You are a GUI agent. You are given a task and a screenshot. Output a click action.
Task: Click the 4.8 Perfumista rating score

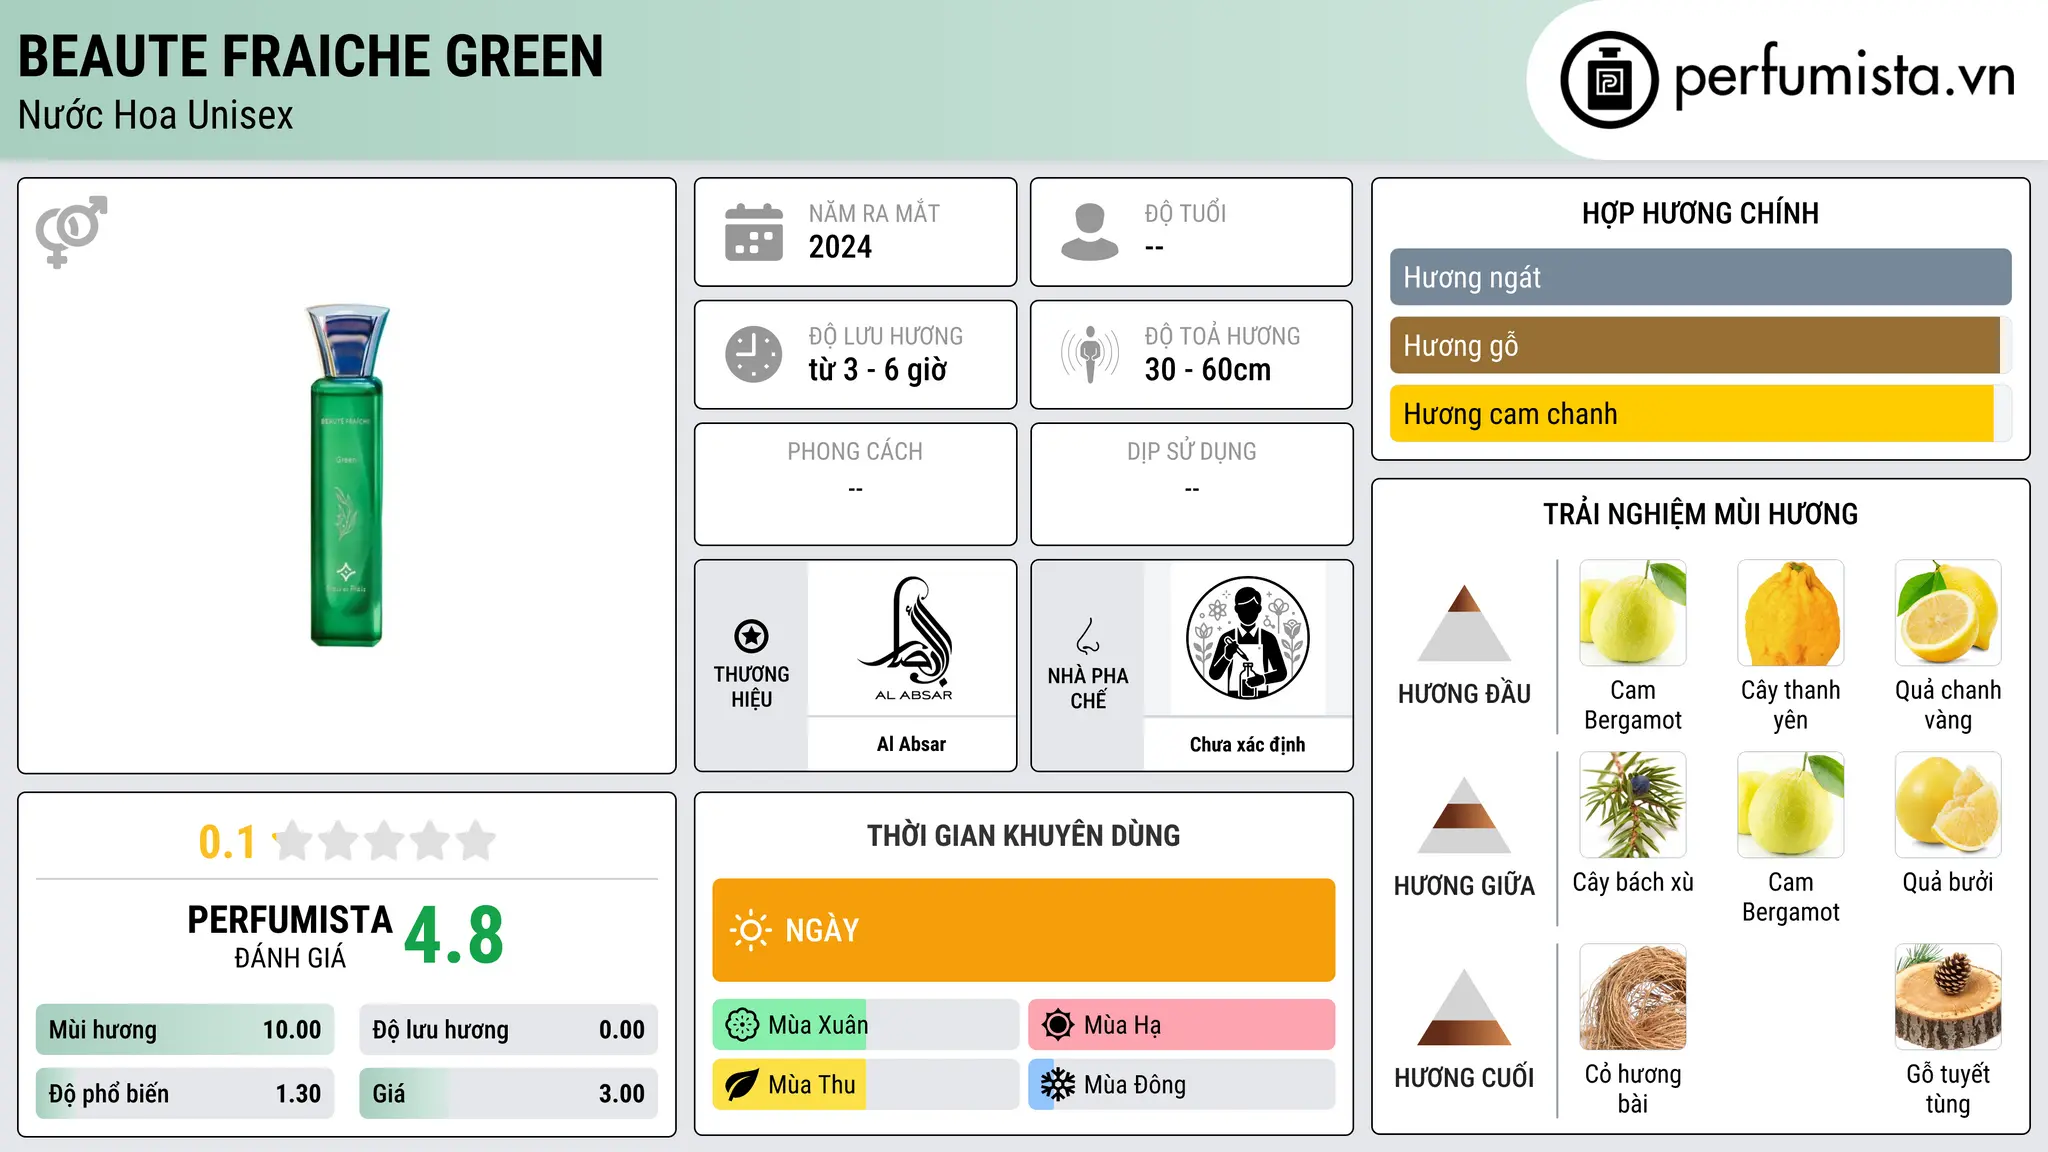click(454, 936)
